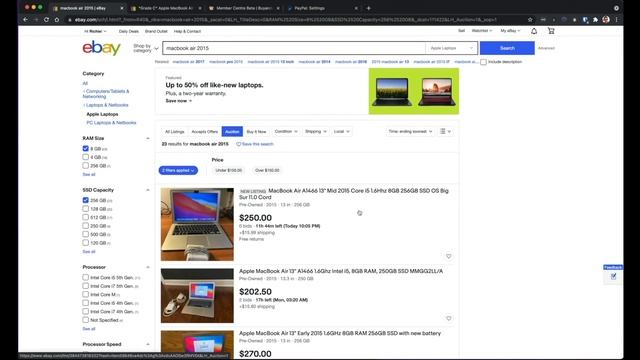
Task: Open eBay notifications bell
Action: pos(534,31)
